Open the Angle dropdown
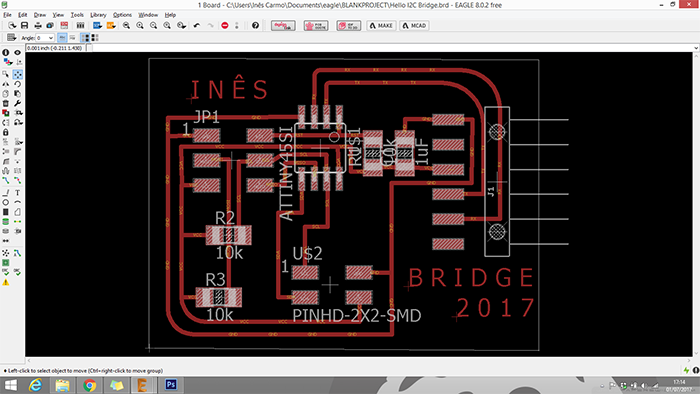 tap(51, 38)
